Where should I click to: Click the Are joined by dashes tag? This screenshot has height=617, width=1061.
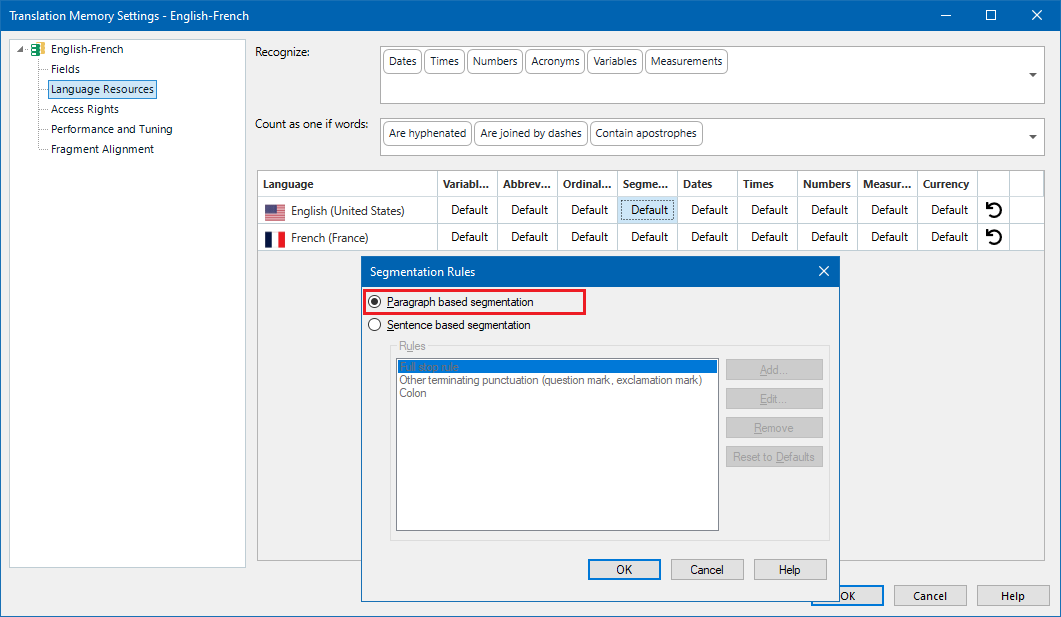[x=531, y=133]
